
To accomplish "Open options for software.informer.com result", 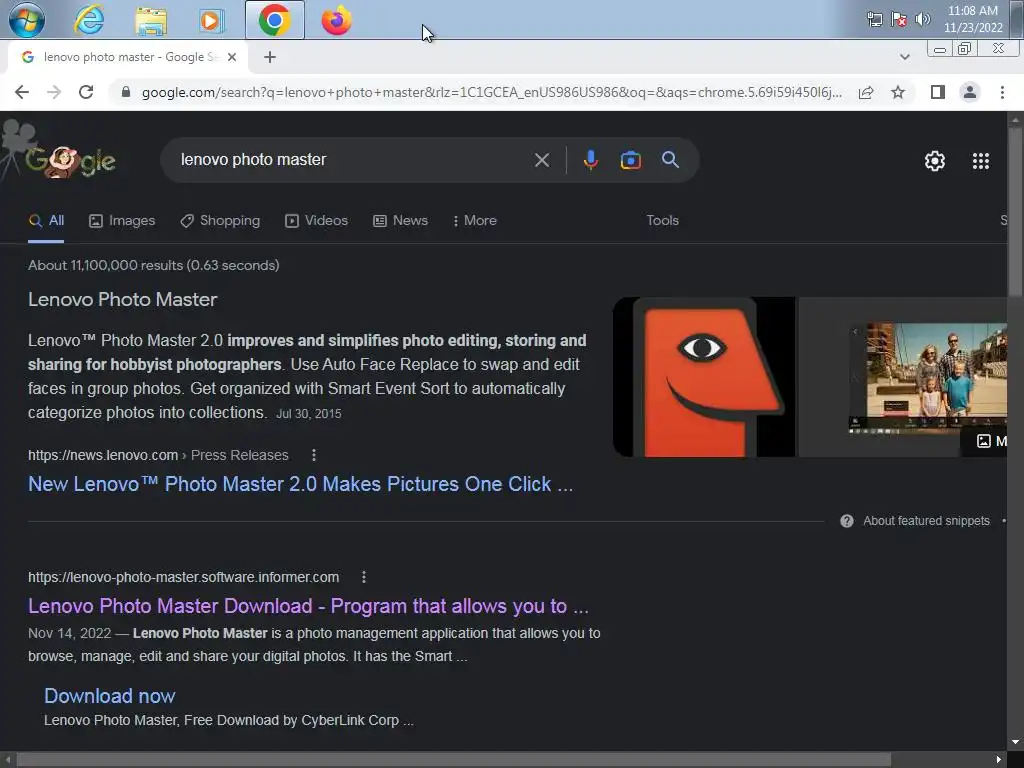I will coord(364,577).
